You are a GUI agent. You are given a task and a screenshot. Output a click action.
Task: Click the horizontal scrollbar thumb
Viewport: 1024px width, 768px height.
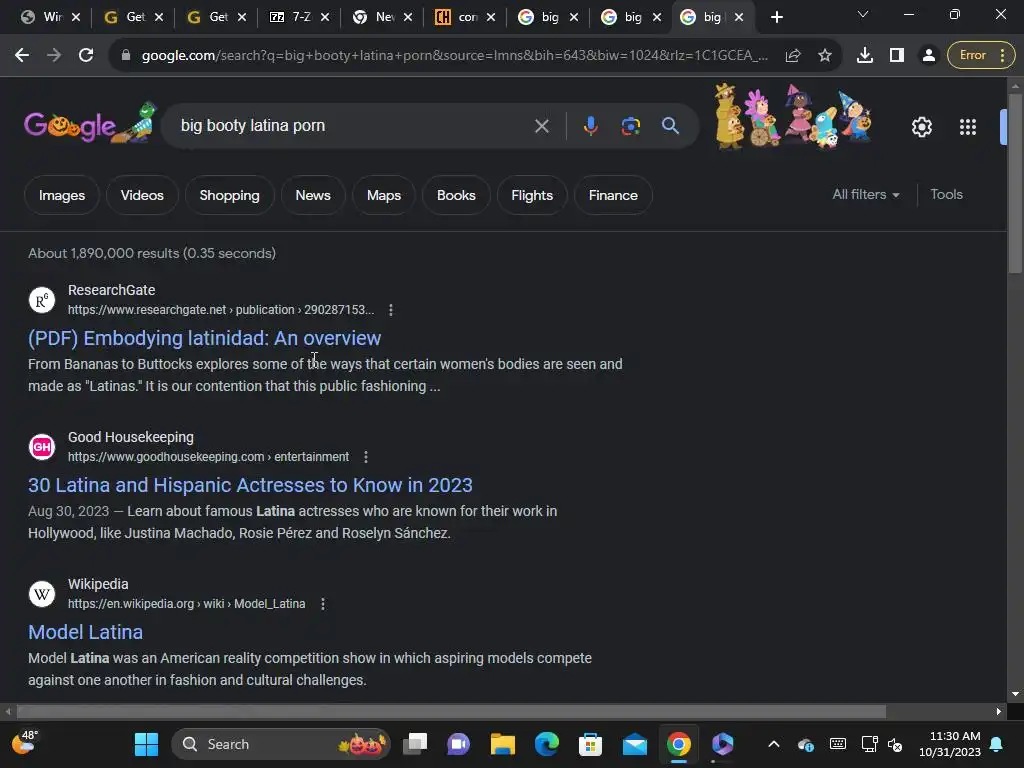click(451, 711)
